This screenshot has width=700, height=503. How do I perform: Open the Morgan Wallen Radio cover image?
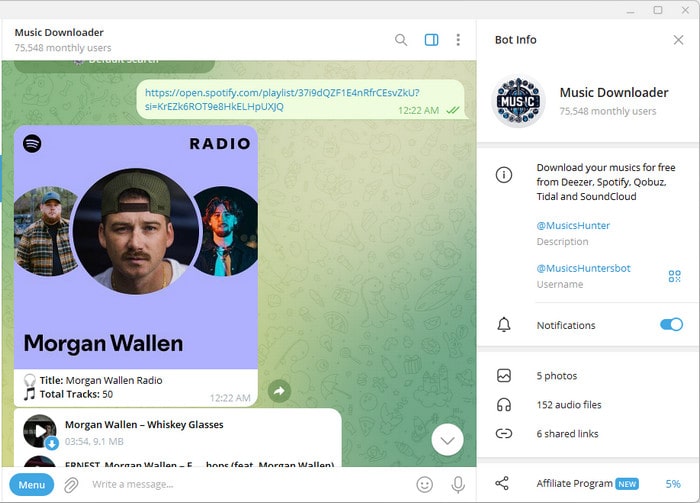136,247
